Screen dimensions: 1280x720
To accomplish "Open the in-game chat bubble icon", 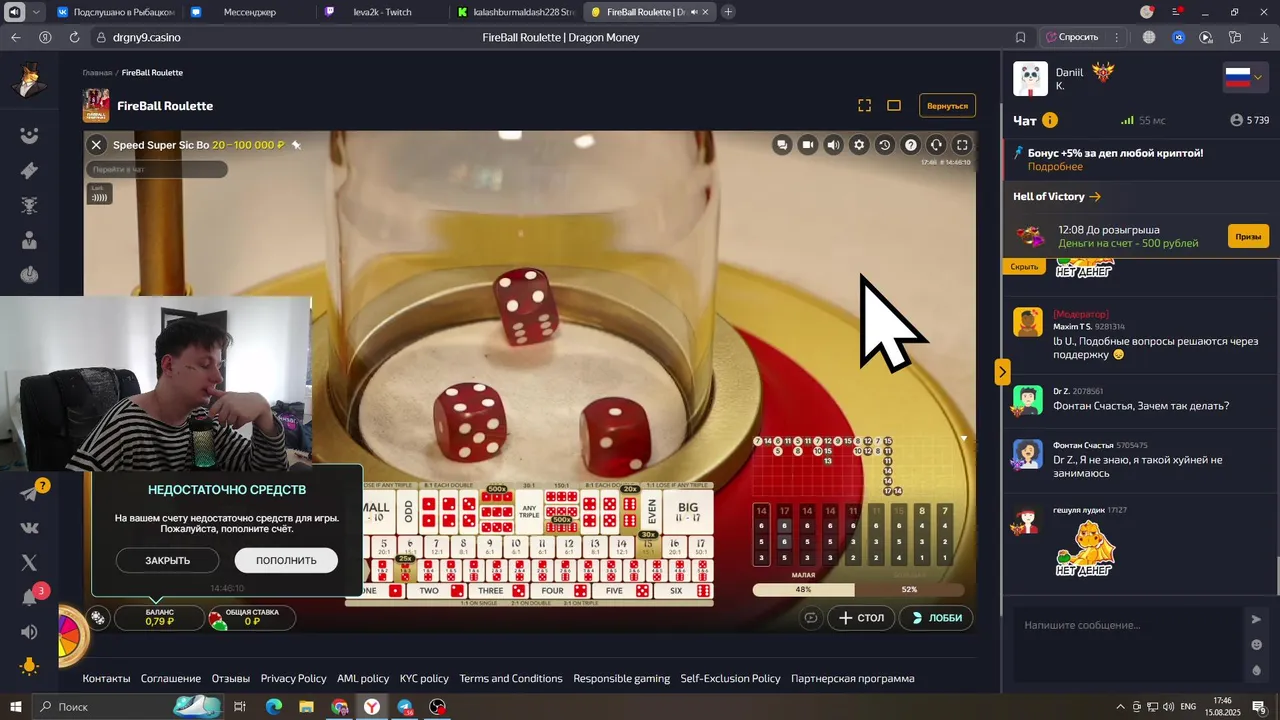I will click(782, 145).
